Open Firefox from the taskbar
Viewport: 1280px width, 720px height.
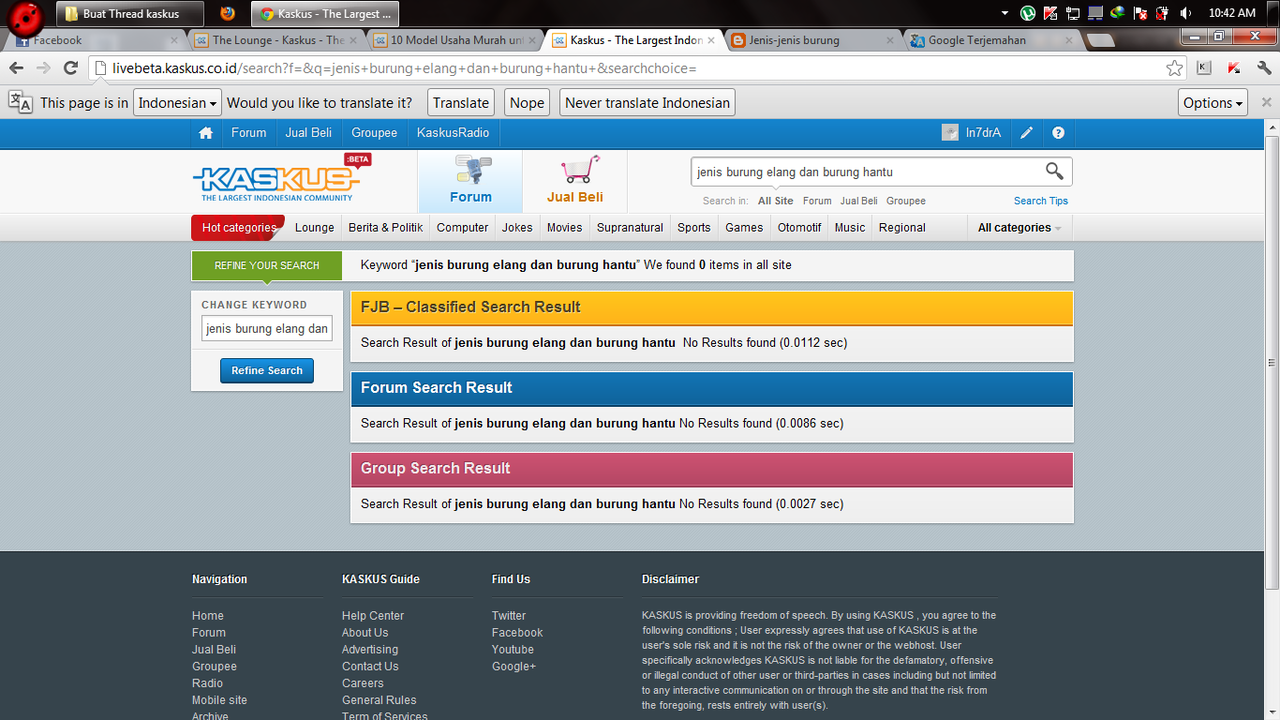[x=228, y=13]
